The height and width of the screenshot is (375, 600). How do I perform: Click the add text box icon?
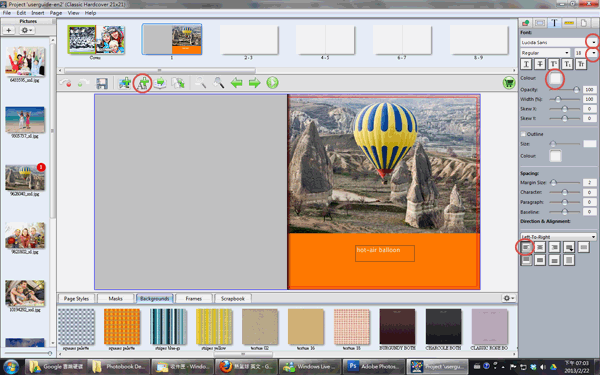point(142,83)
